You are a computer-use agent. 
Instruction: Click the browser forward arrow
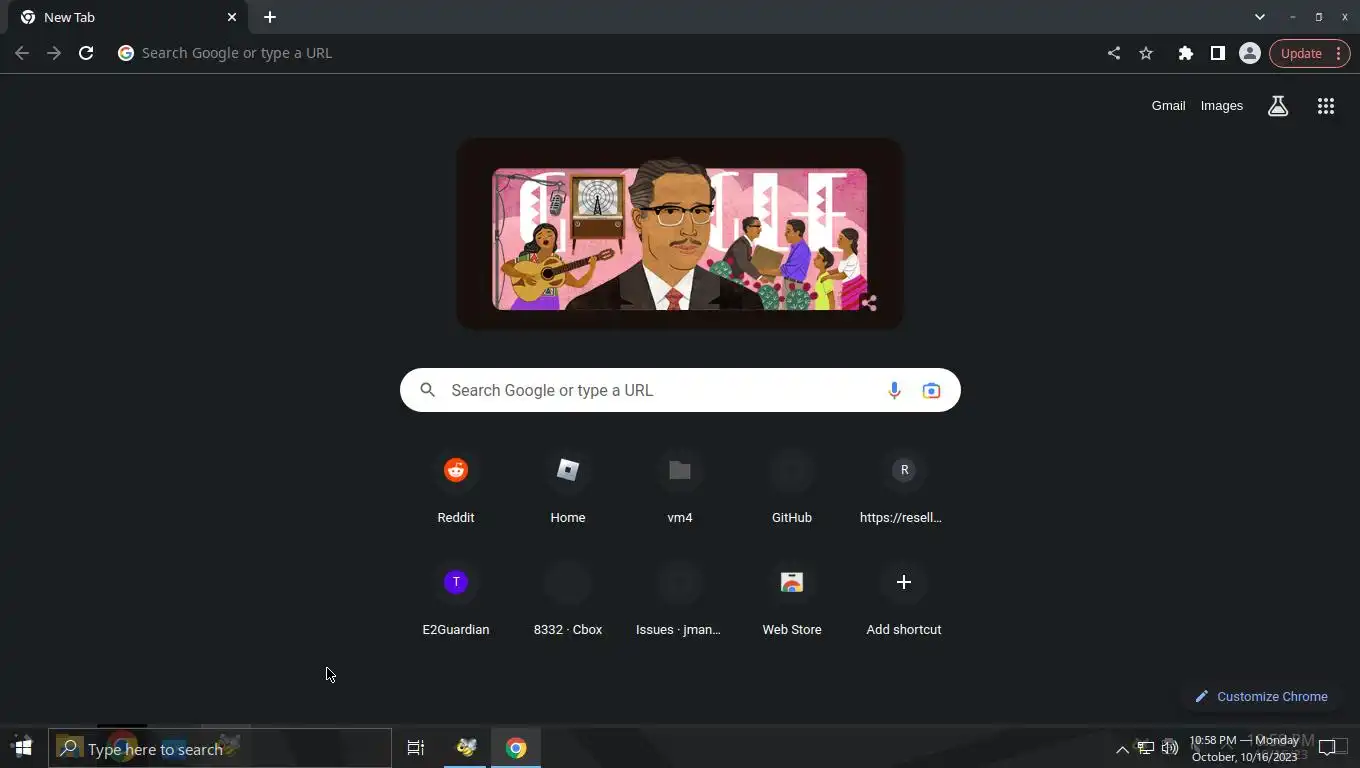tap(54, 53)
